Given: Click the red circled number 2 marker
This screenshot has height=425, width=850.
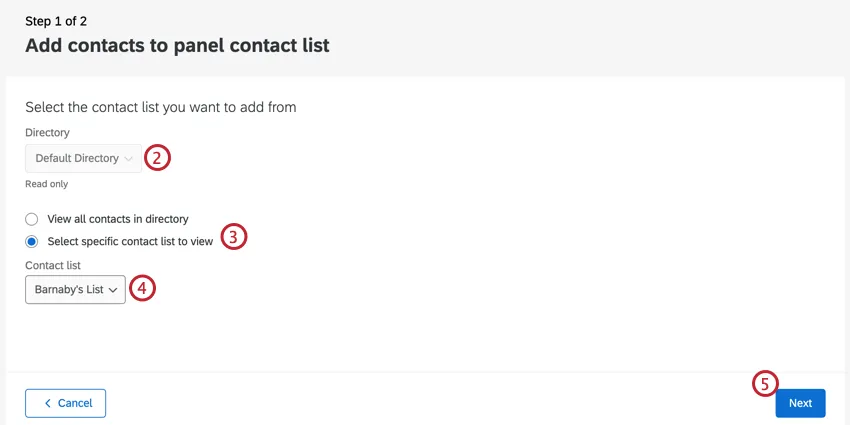Looking at the screenshot, I should [158, 158].
